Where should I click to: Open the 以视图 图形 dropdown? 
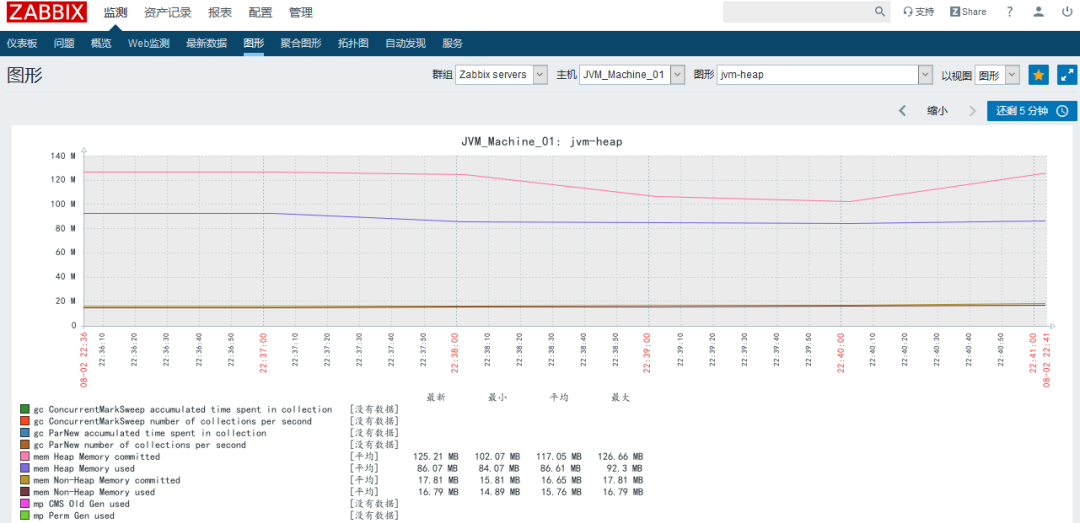pyautogui.click(x=997, y=74)
